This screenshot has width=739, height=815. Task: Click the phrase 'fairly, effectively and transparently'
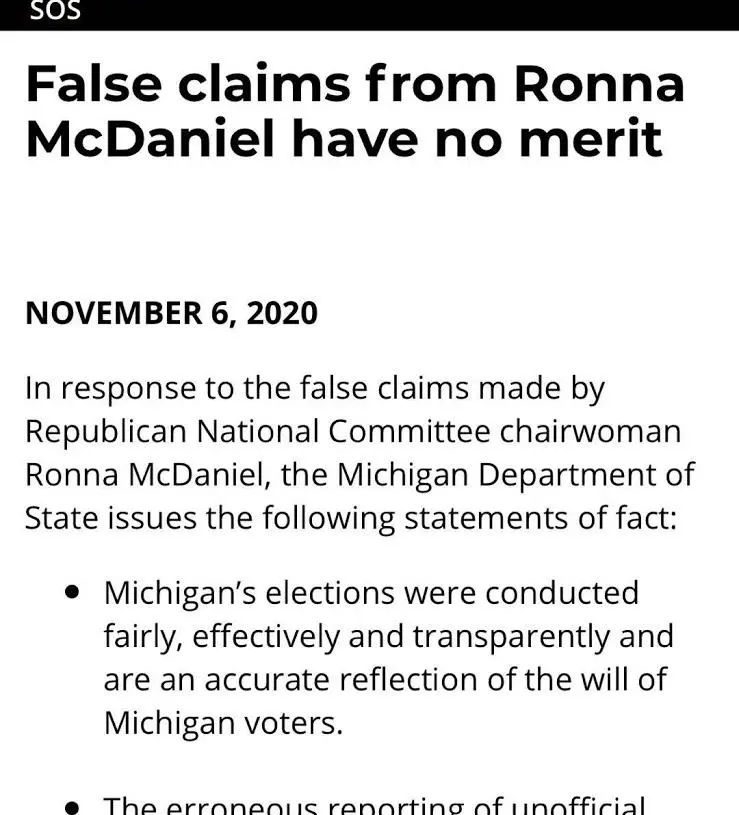pyautogui.click(x=357, y=636)
